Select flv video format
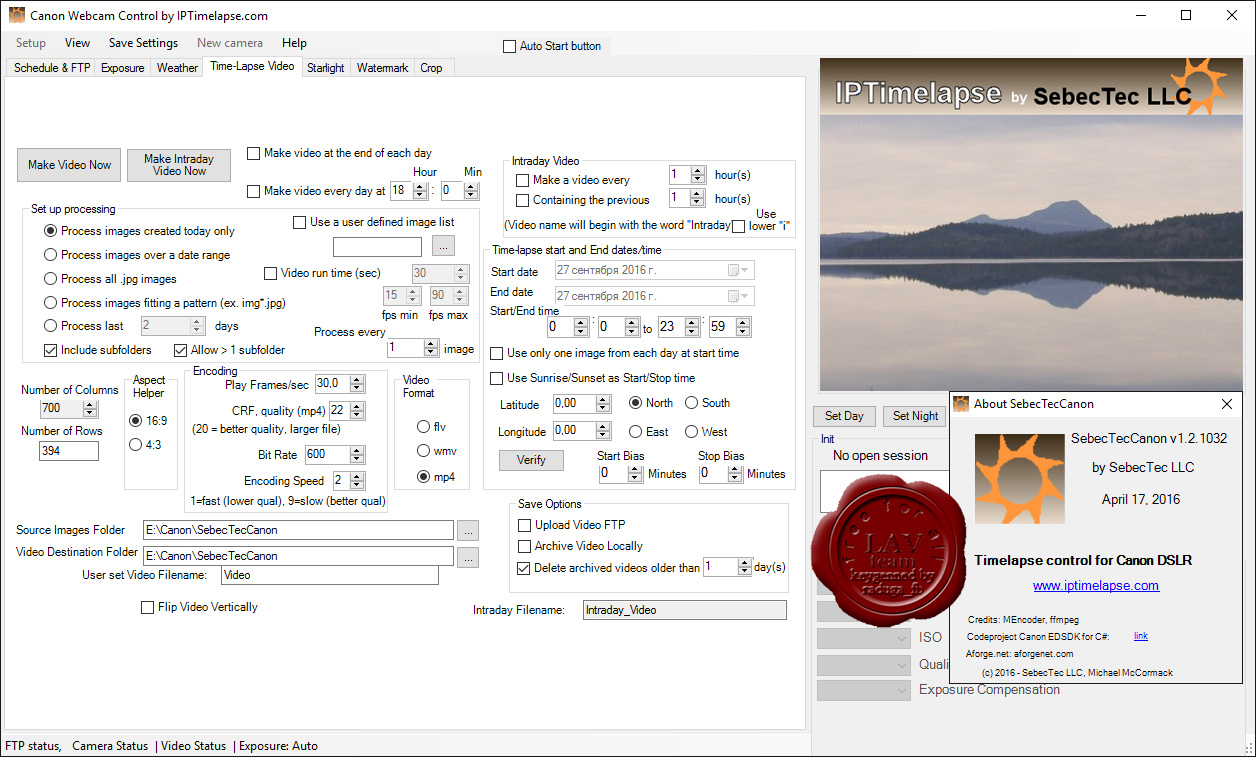Viewport: 1256px width, 757px height. [x=424, y=427]
